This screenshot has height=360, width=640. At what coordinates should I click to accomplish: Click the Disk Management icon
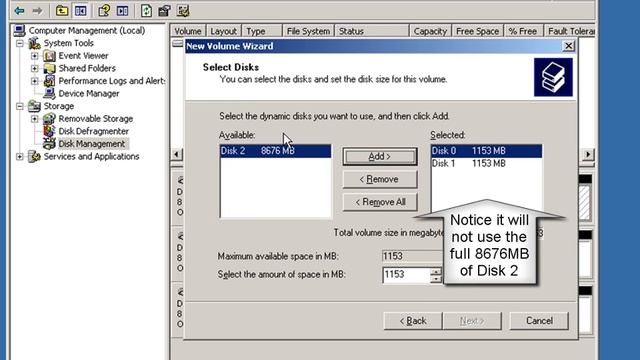pyautogui.click(x=49, y=144)
